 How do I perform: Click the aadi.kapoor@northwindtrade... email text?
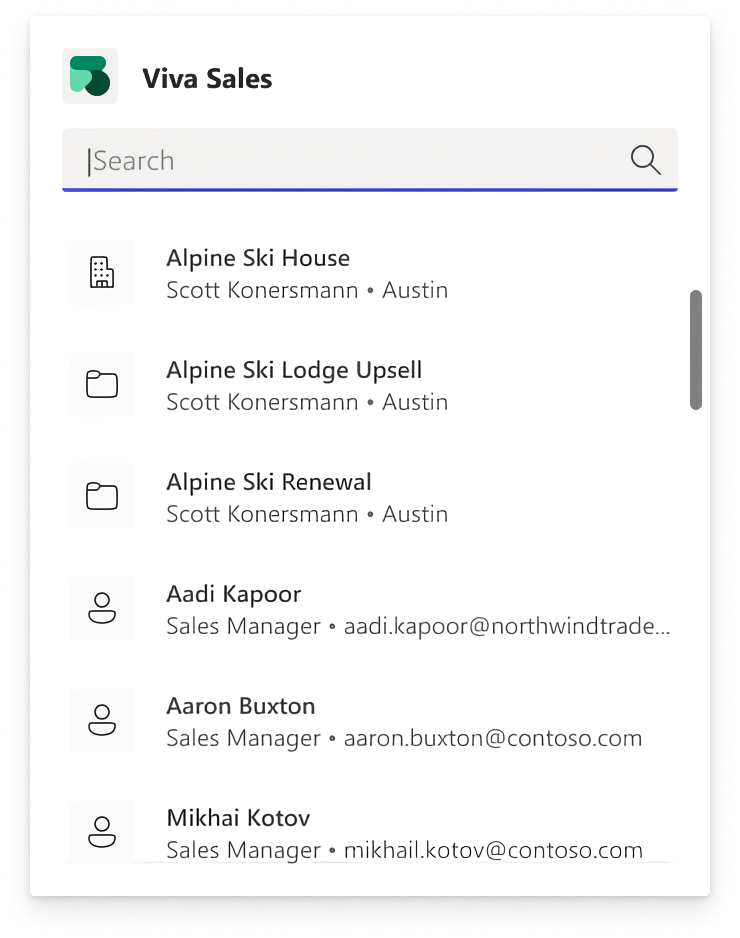[507, 626]
